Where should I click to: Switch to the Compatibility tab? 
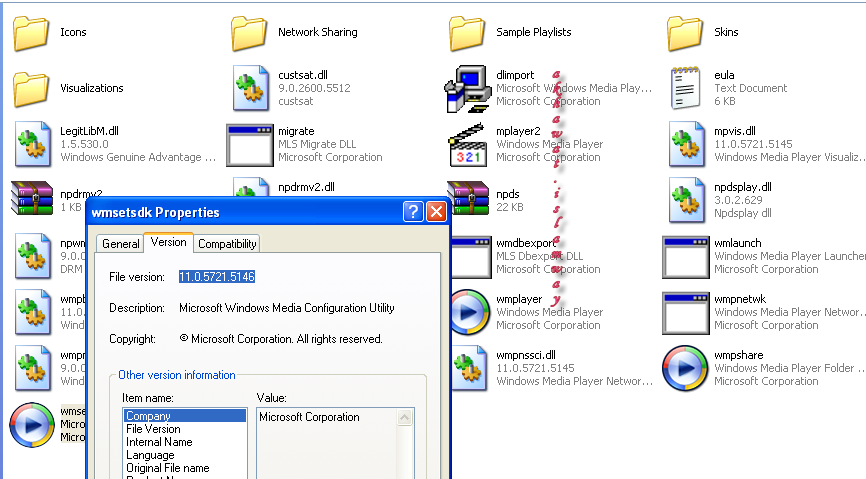[227, 244]
